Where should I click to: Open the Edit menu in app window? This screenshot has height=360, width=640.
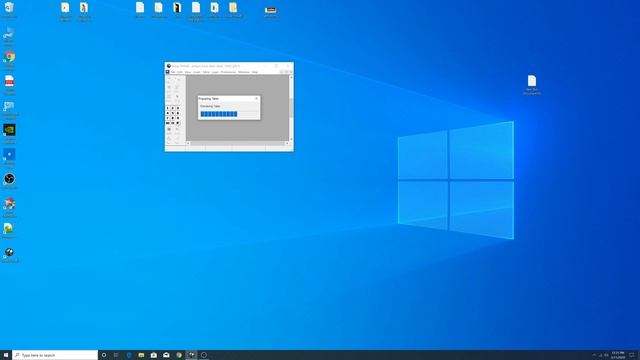[180, 72]
